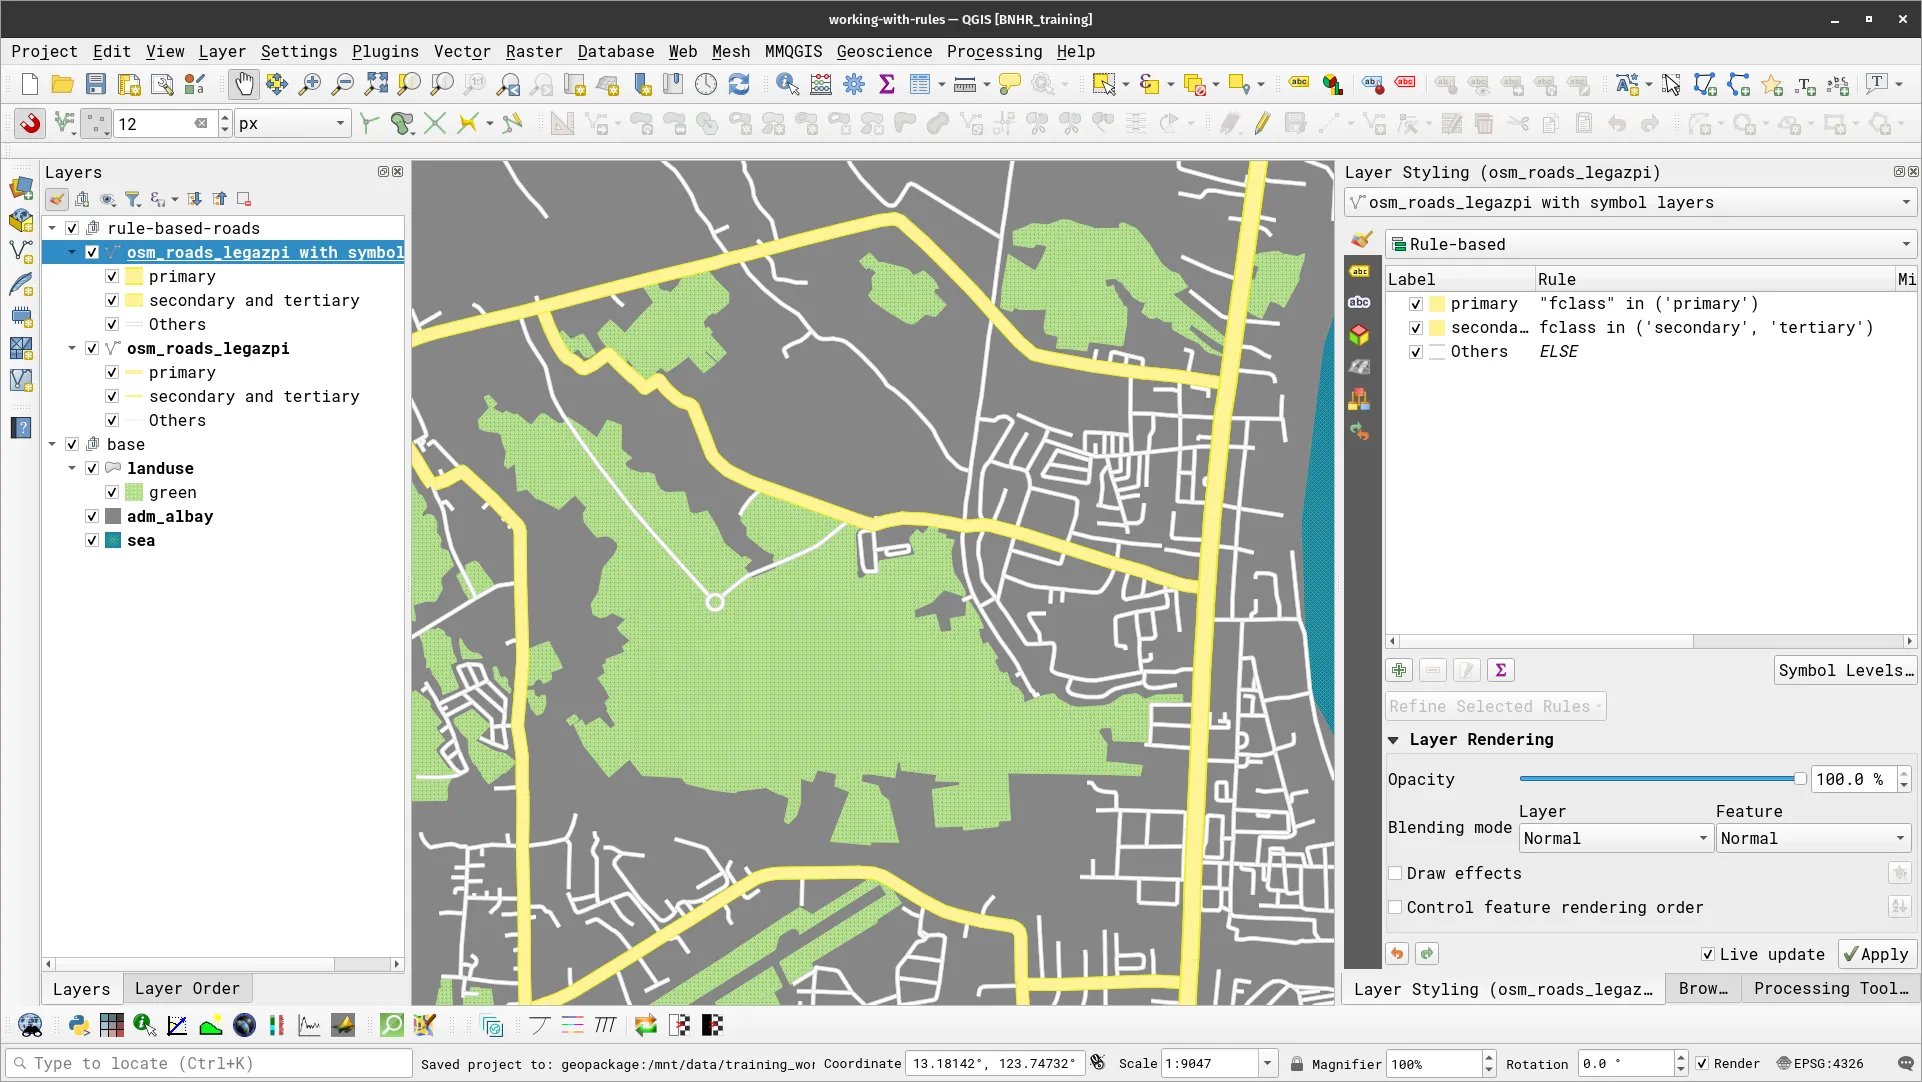Click the green Add rule plus button

pyautogui.click(x=1399, y=671)
